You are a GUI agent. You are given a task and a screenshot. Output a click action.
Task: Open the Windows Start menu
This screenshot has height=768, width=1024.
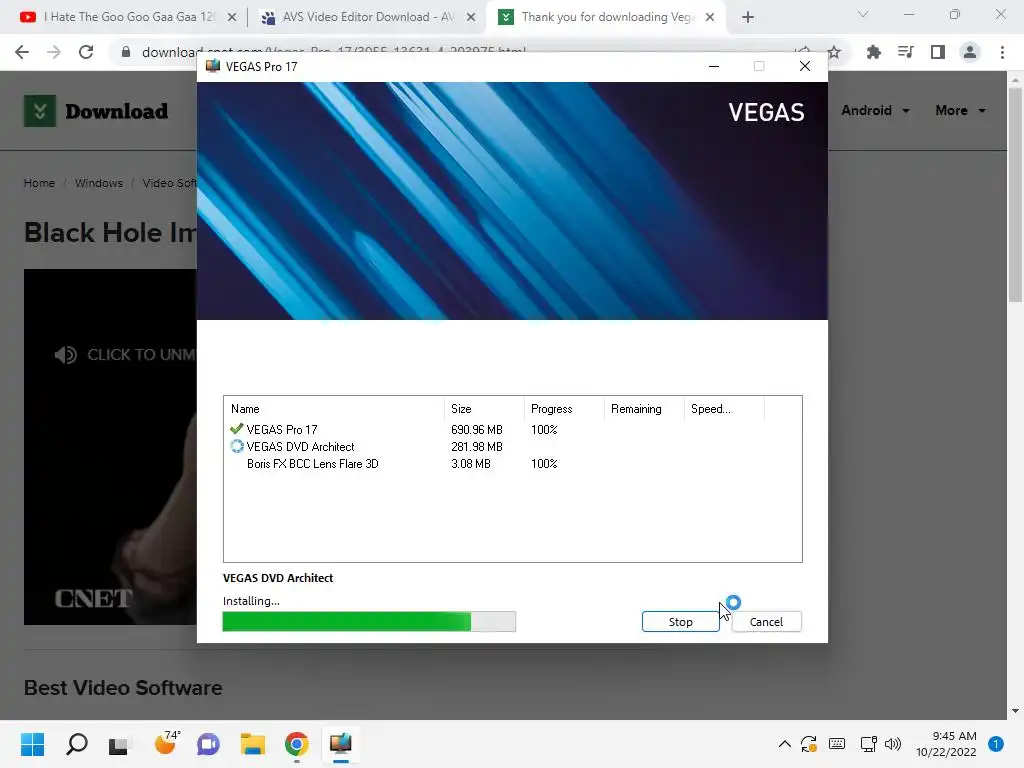pos(33,744)
